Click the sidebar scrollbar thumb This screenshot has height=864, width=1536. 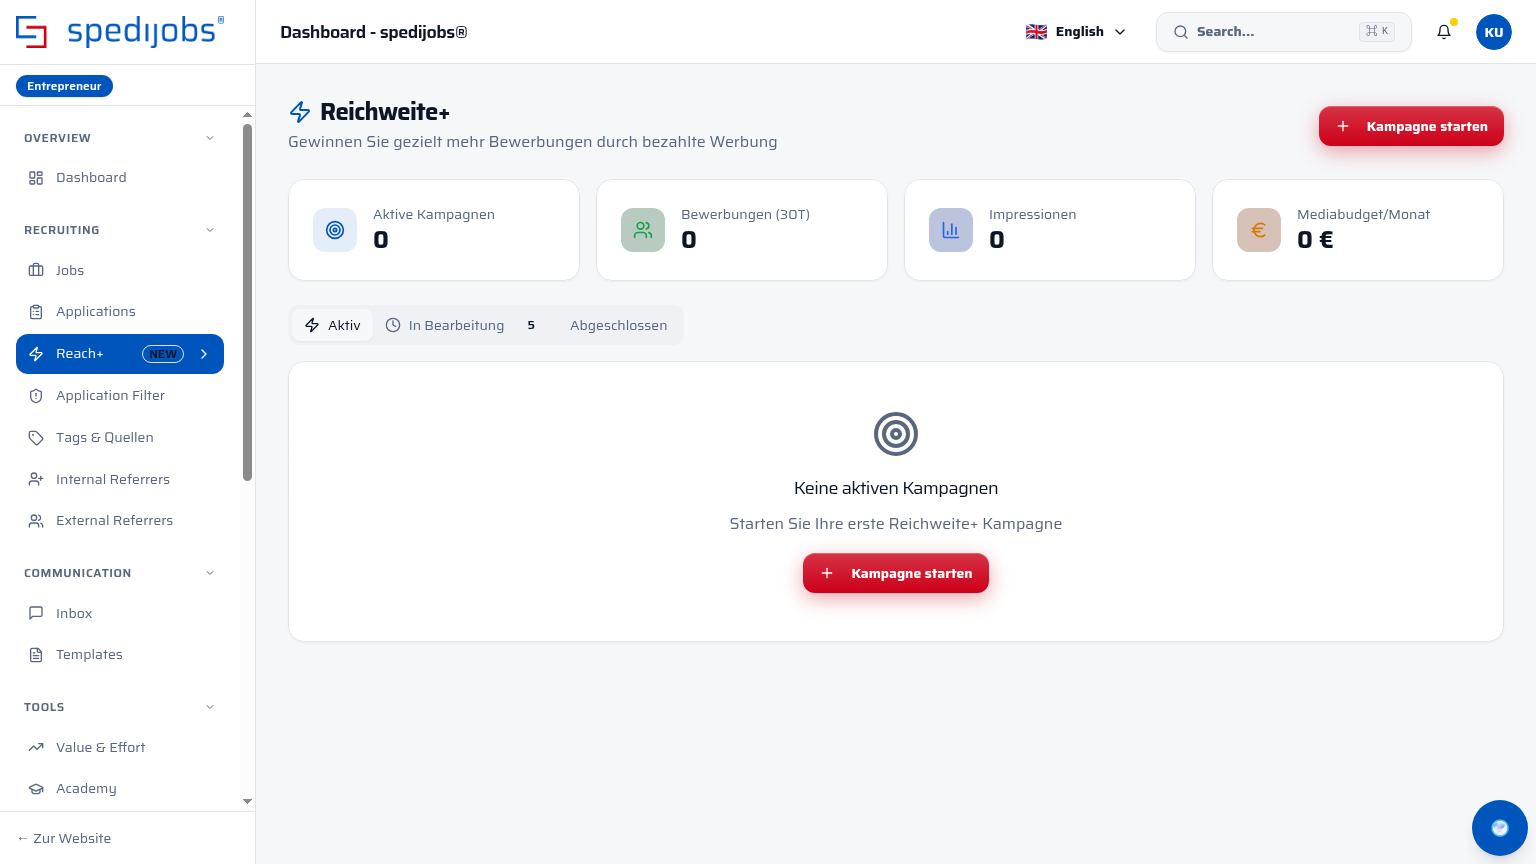(247, 302)
